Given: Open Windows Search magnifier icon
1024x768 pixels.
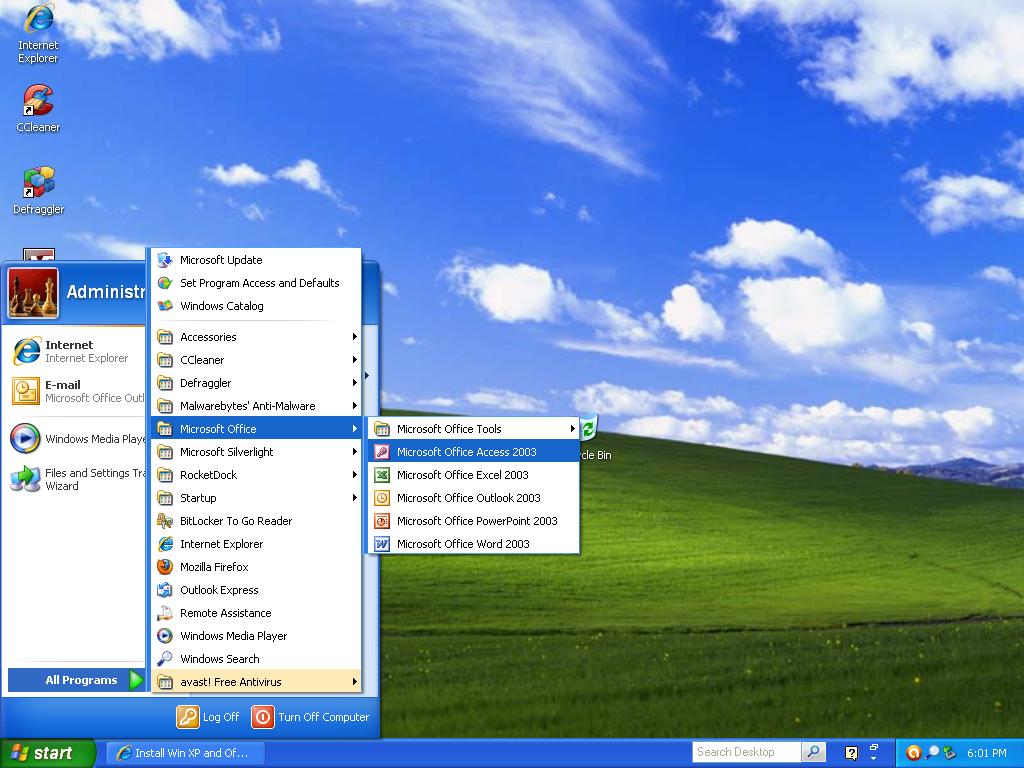Looking at the screenshot, I should [x=165, y=659].
